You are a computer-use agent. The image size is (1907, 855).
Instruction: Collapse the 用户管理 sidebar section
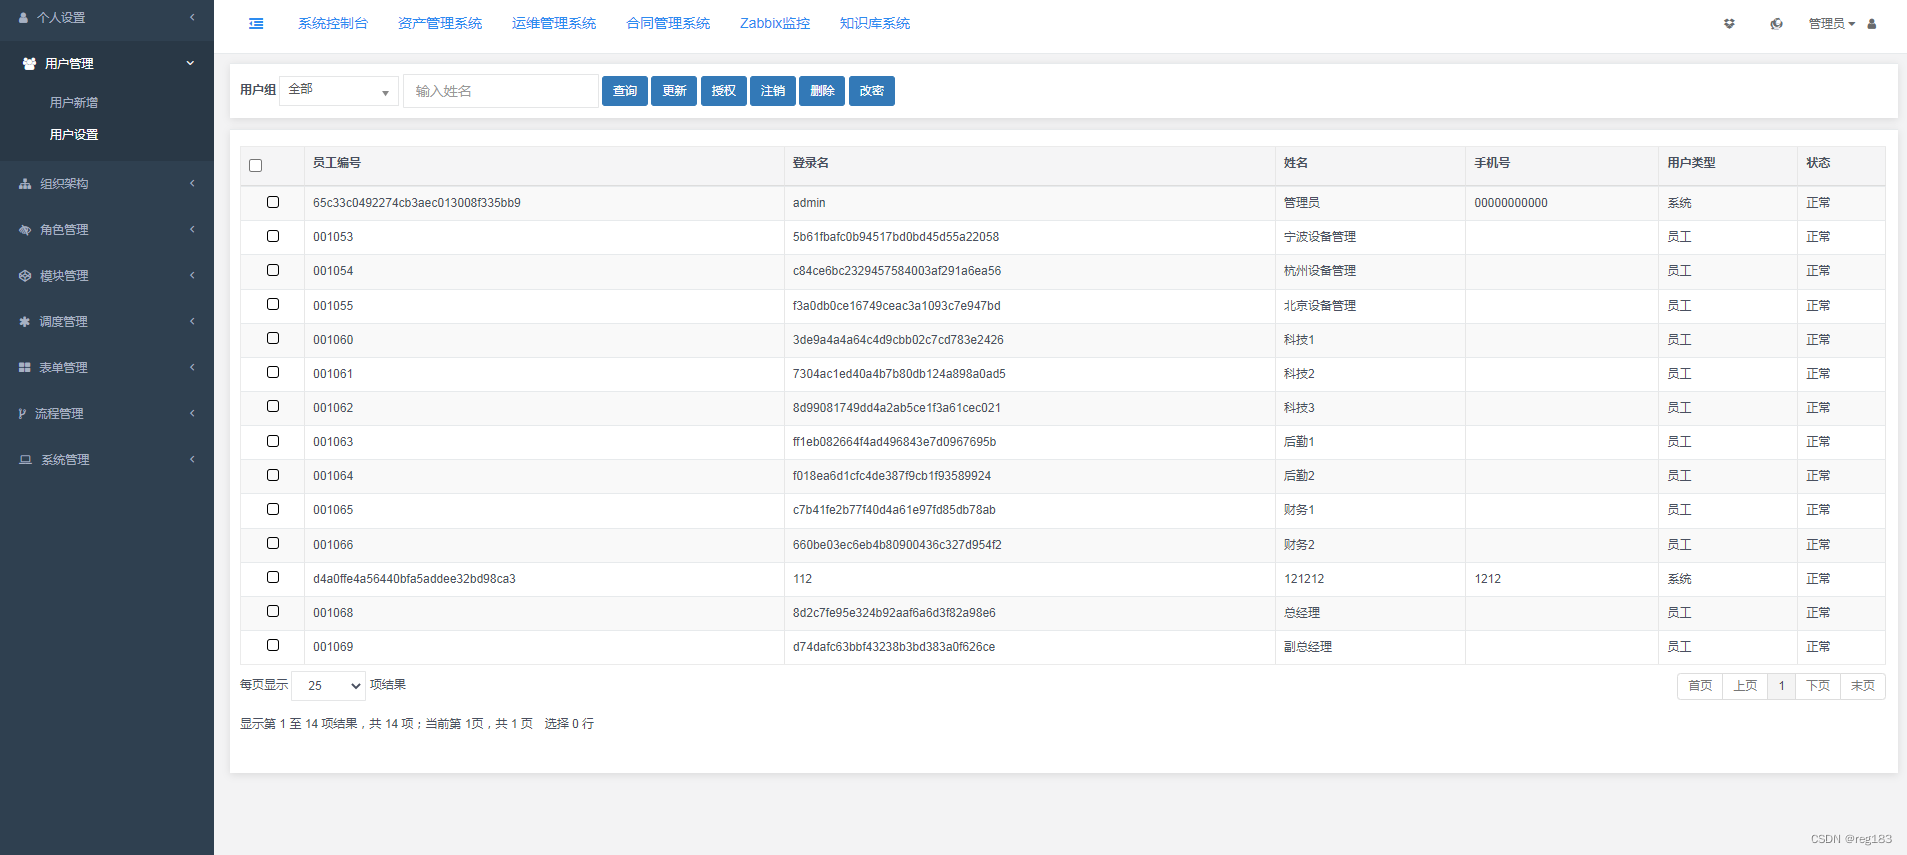coord(107,63)
